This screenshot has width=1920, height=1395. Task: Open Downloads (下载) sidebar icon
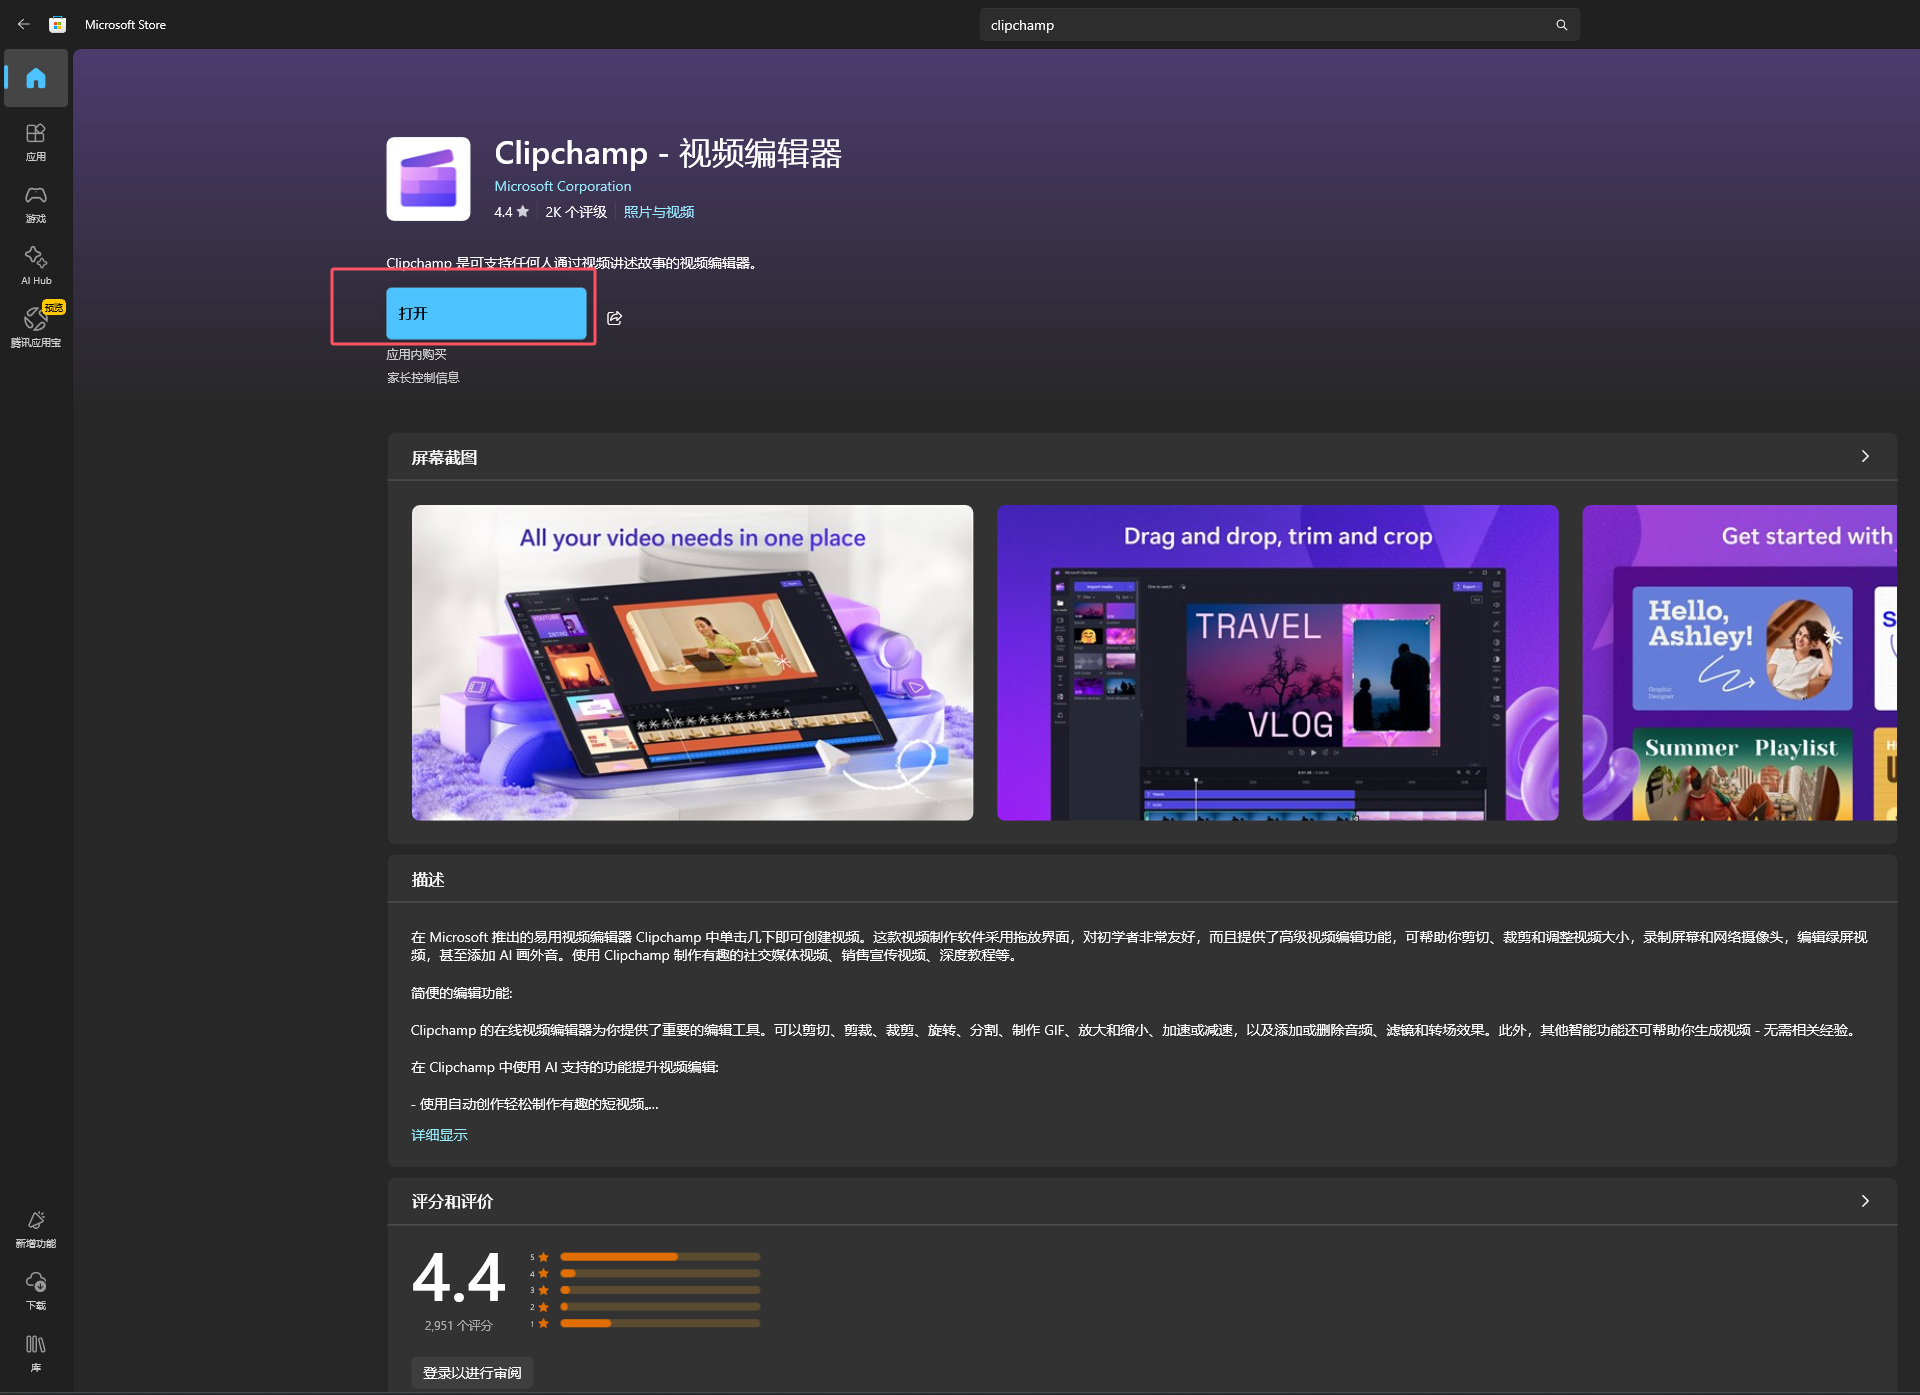pyautogui.click(x=36, y=1290)
